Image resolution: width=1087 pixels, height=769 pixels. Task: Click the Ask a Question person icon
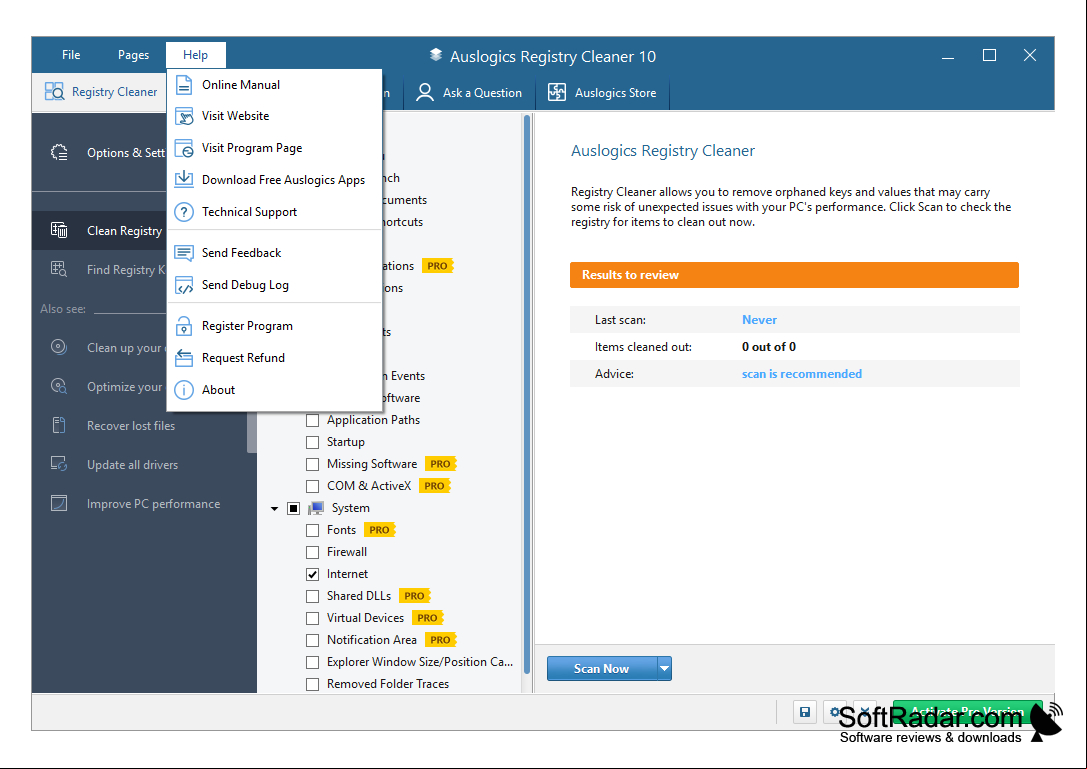pos(424,92)
